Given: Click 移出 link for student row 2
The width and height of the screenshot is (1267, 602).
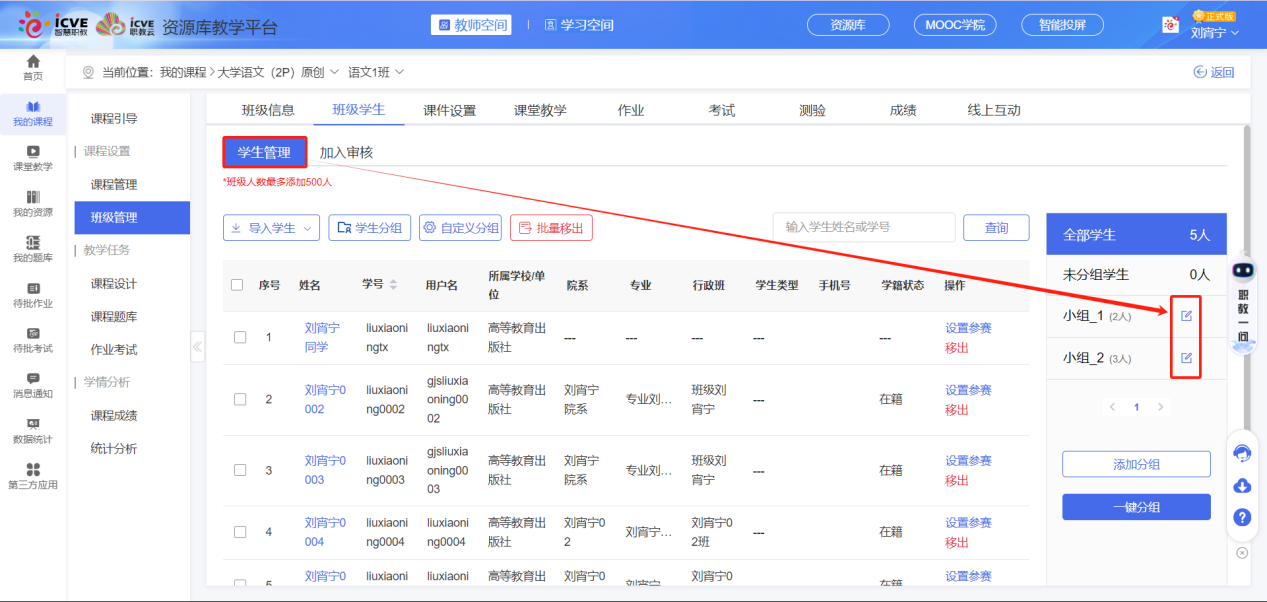Looking at the screenshot, I should 957,410.
